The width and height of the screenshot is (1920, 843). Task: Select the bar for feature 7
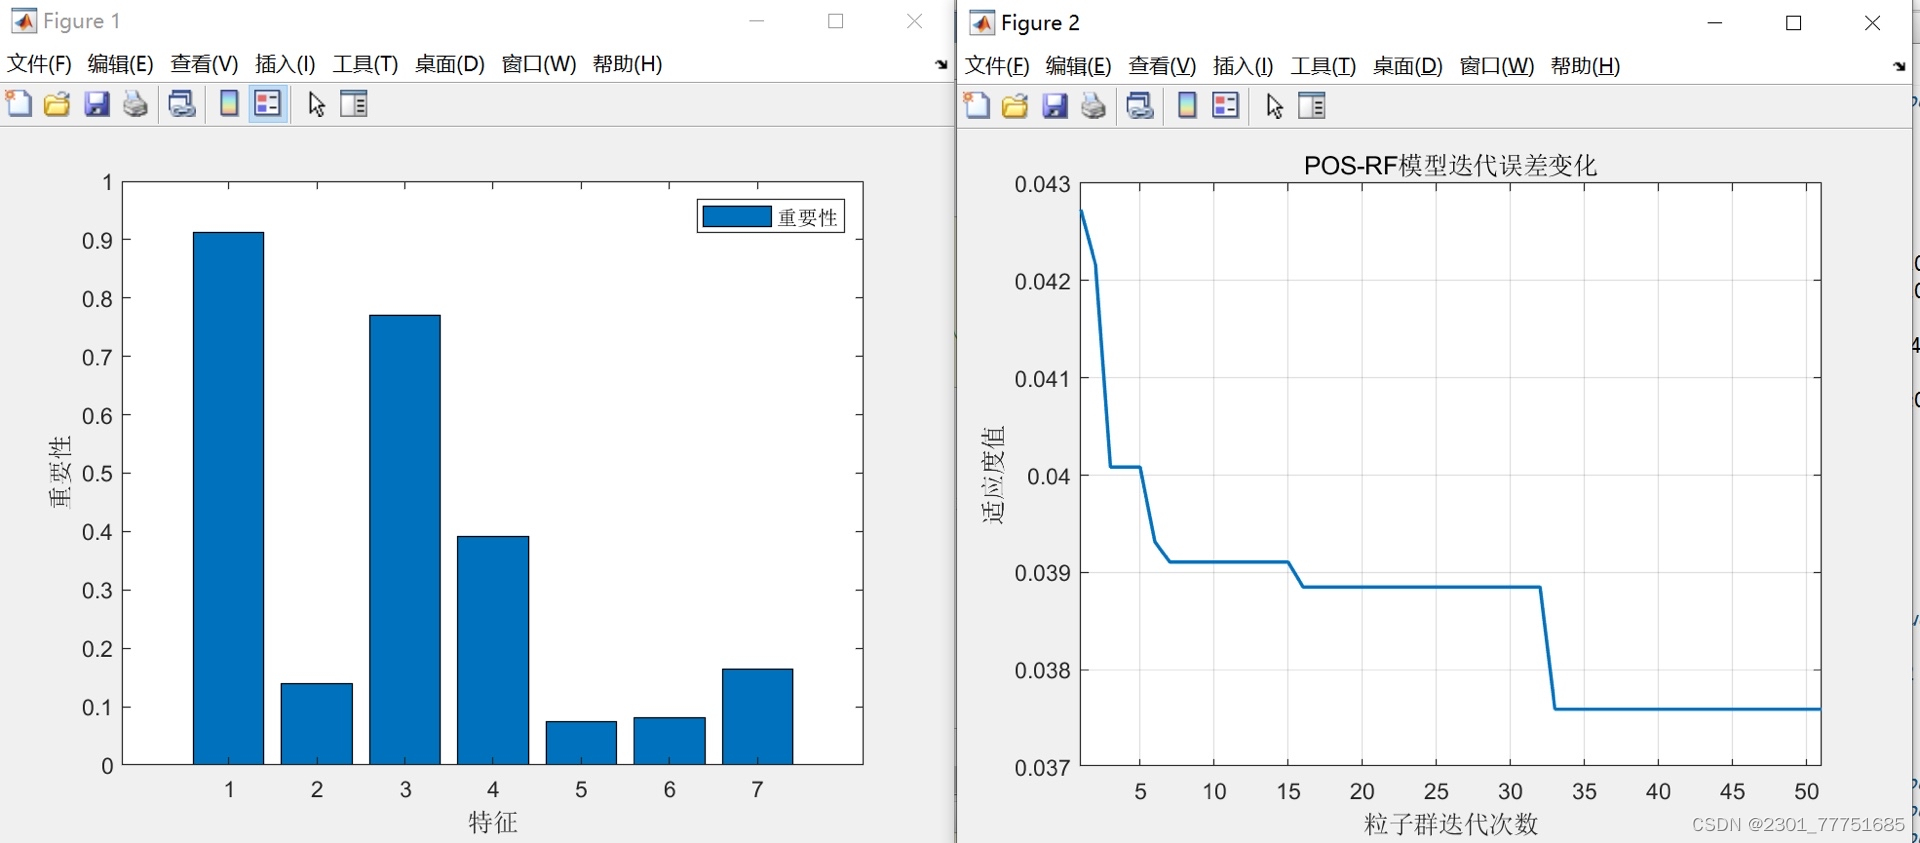(x=758, y=717)
